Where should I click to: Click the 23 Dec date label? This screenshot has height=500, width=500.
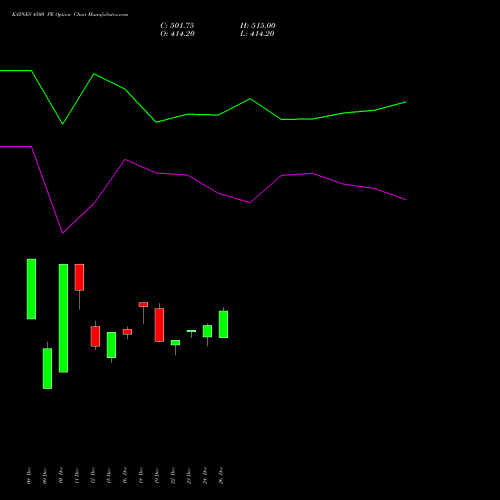(189, 476)
